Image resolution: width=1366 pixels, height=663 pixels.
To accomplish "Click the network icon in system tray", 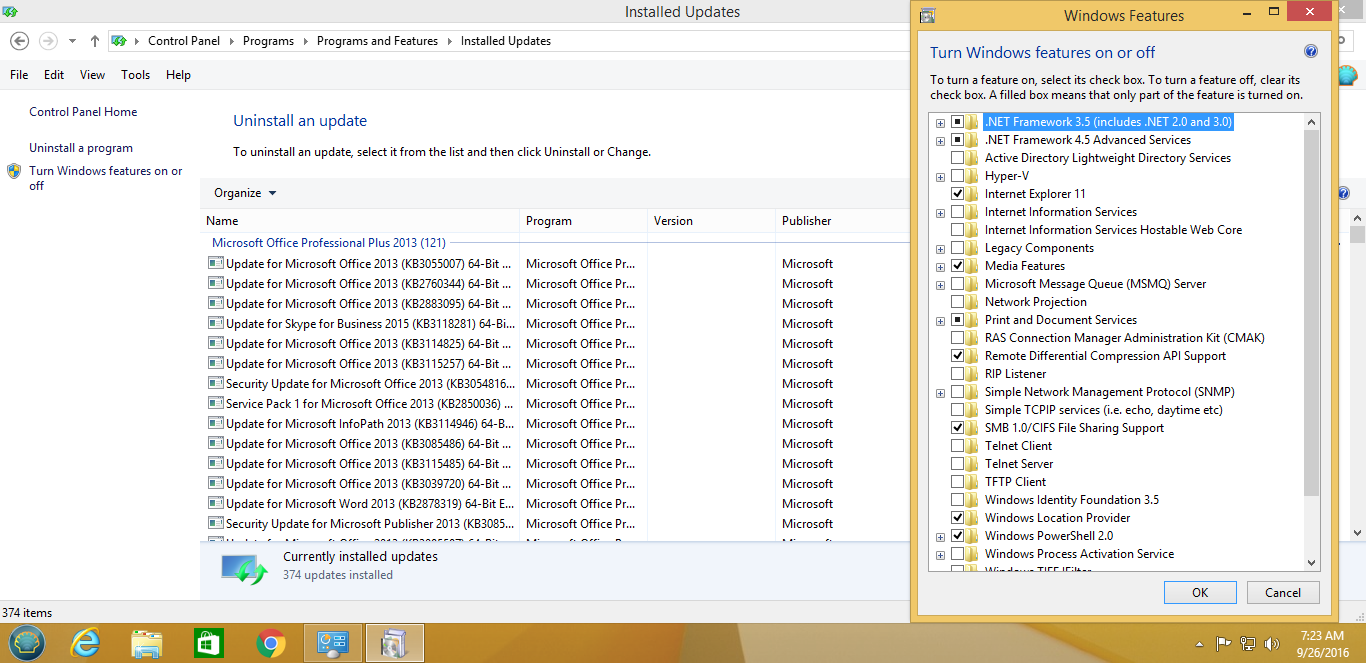I will coord(1248,643).
